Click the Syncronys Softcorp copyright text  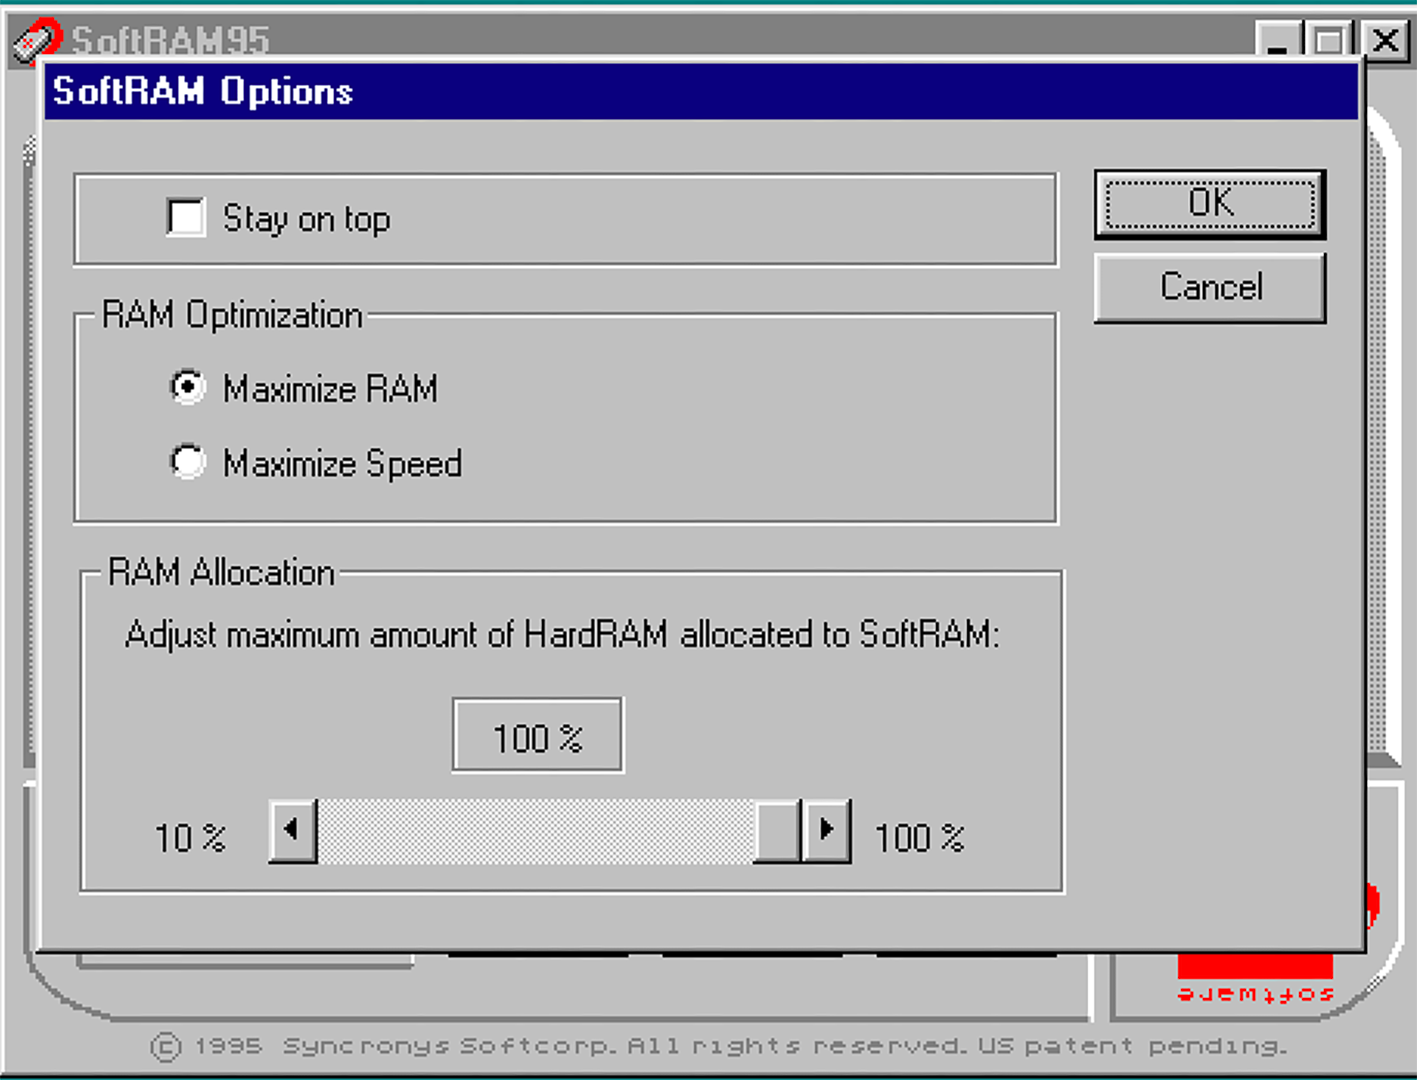pyautogui.click(x=719, y=1046)
